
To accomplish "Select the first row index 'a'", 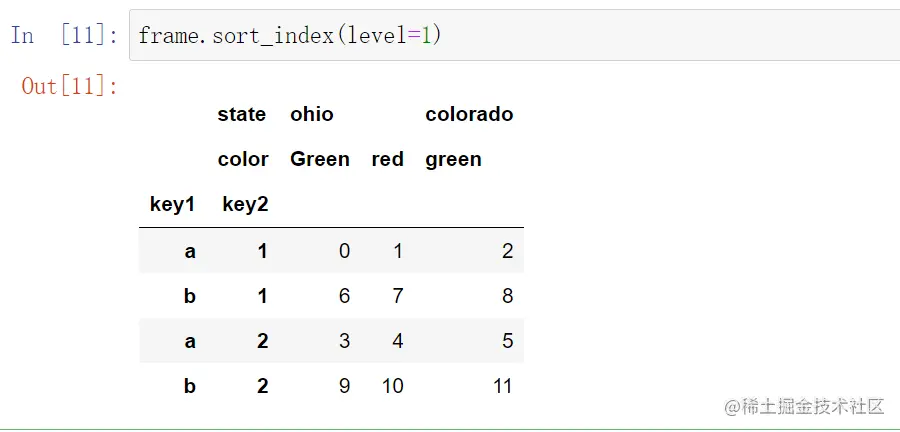I will 190,251.
